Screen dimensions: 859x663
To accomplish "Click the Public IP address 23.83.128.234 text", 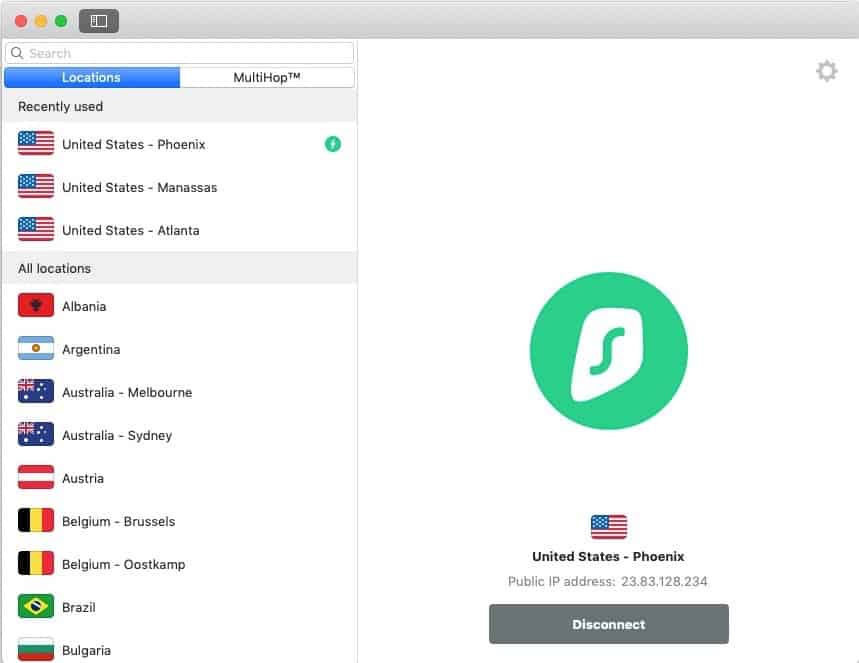I will [x=608, y=581].
